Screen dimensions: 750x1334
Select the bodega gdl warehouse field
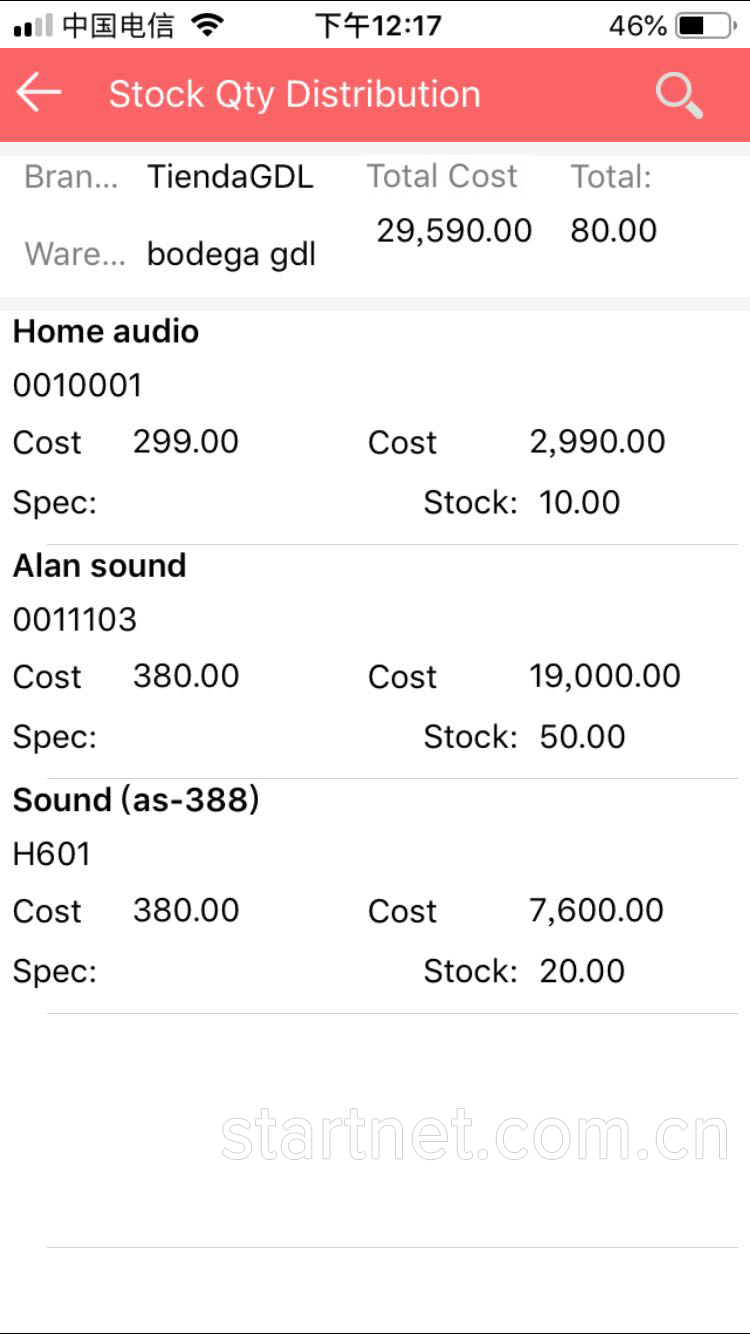231,254
